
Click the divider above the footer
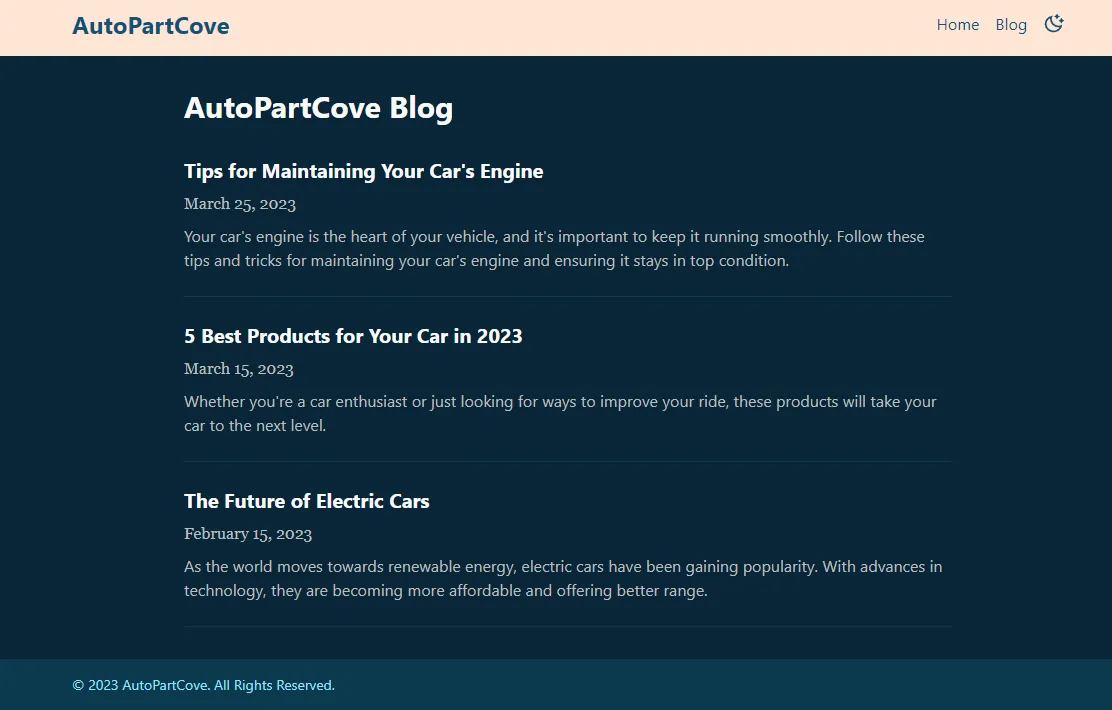[567, 627]
